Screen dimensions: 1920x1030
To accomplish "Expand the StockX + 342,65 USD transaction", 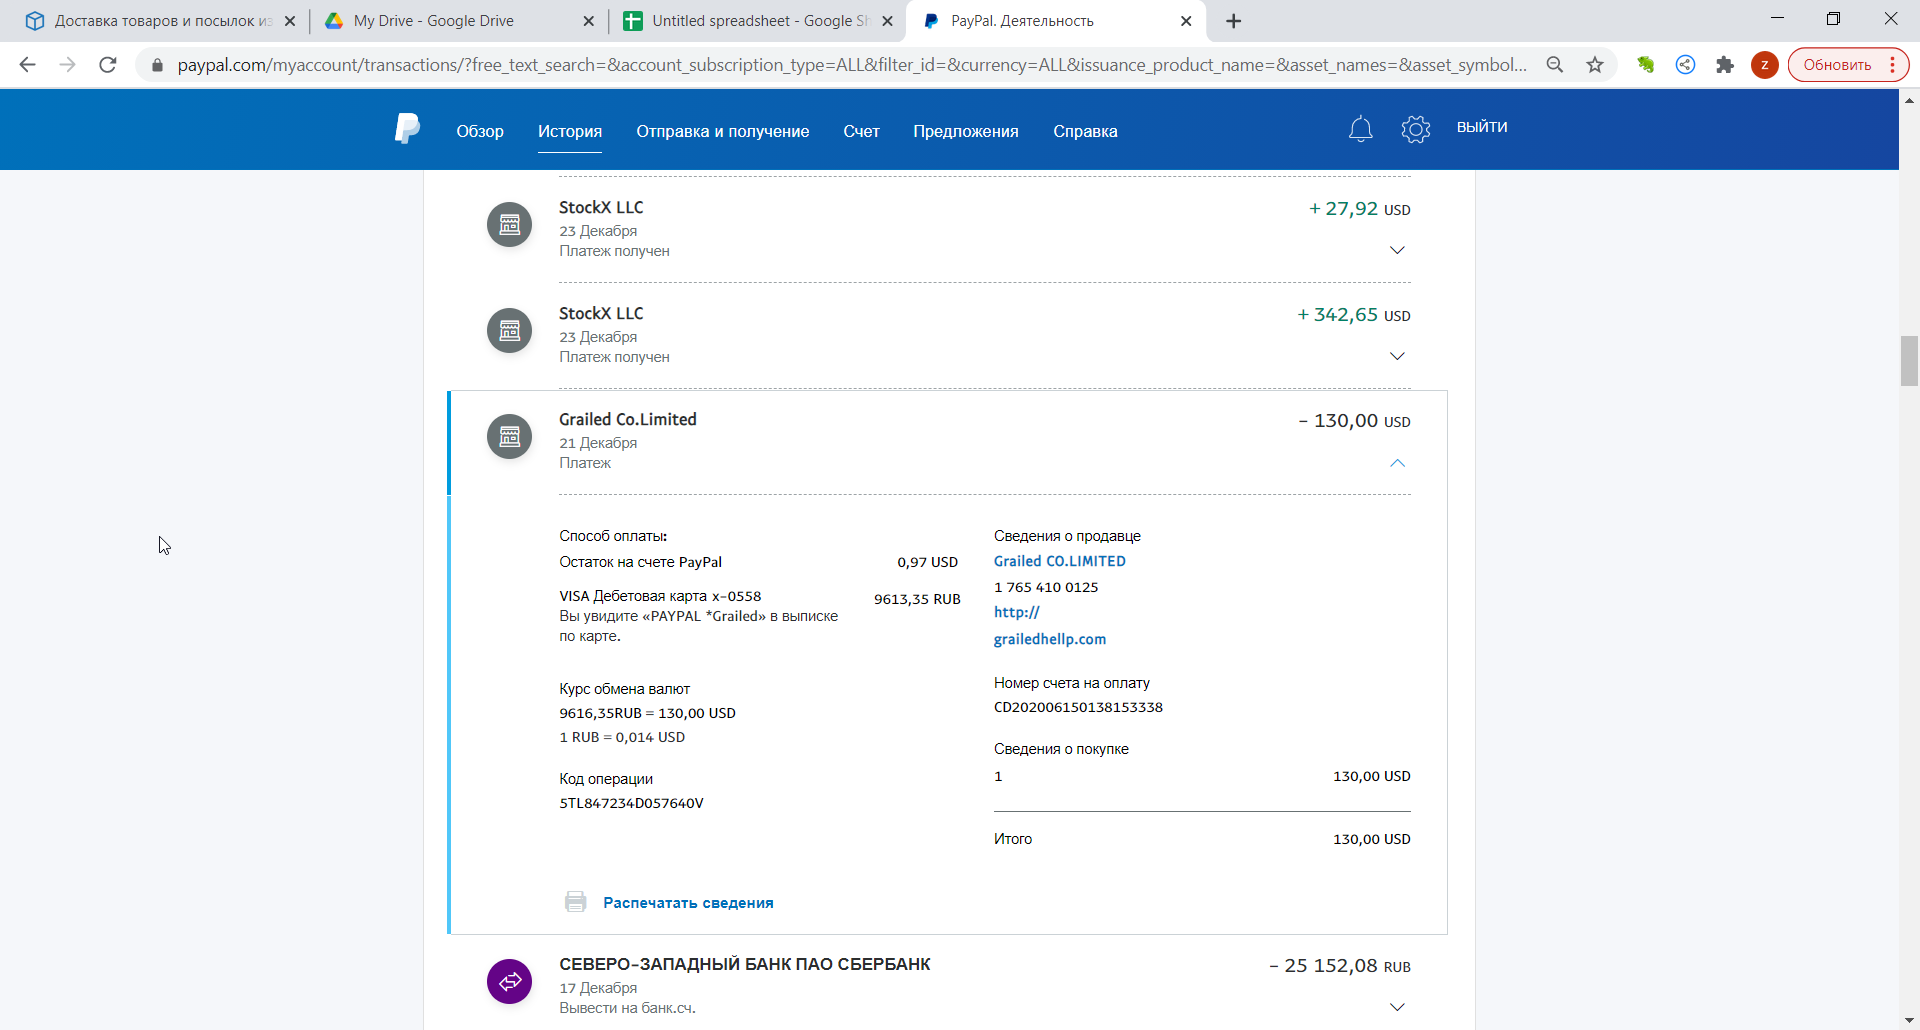I will click(x=1397, y=356).
